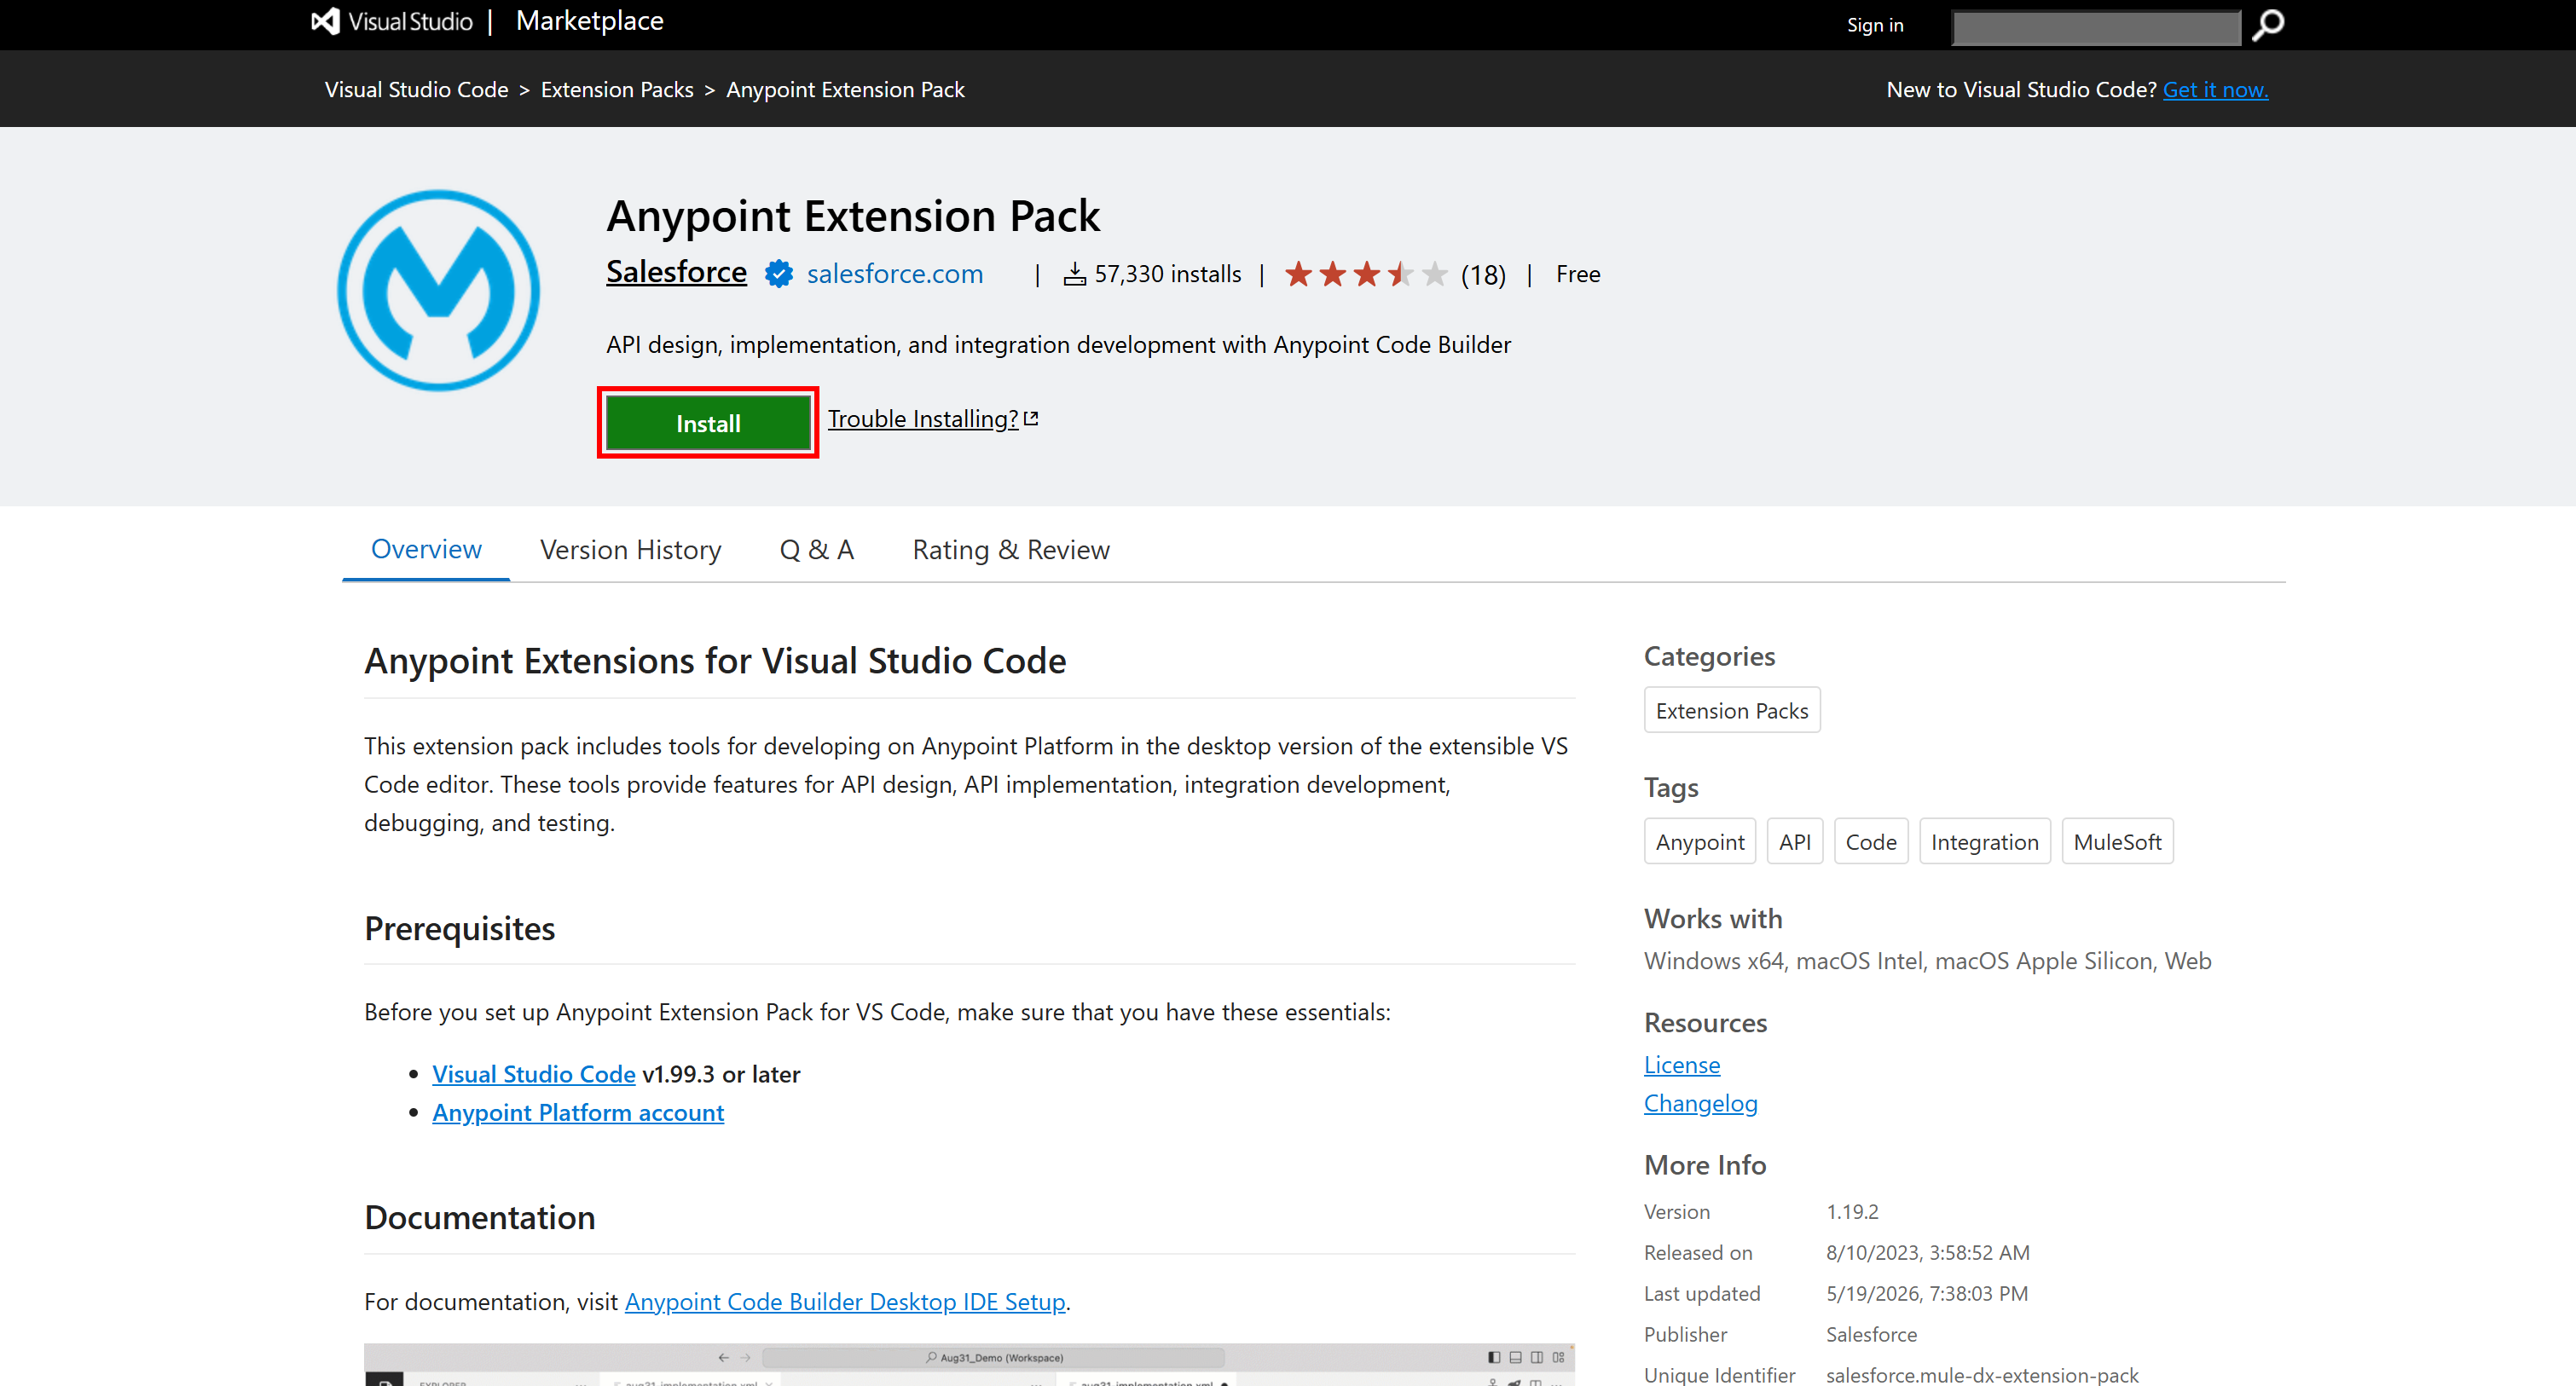Click the Released on date value
This screenshot has width=2576, height=1386.
point(1928,1253)
